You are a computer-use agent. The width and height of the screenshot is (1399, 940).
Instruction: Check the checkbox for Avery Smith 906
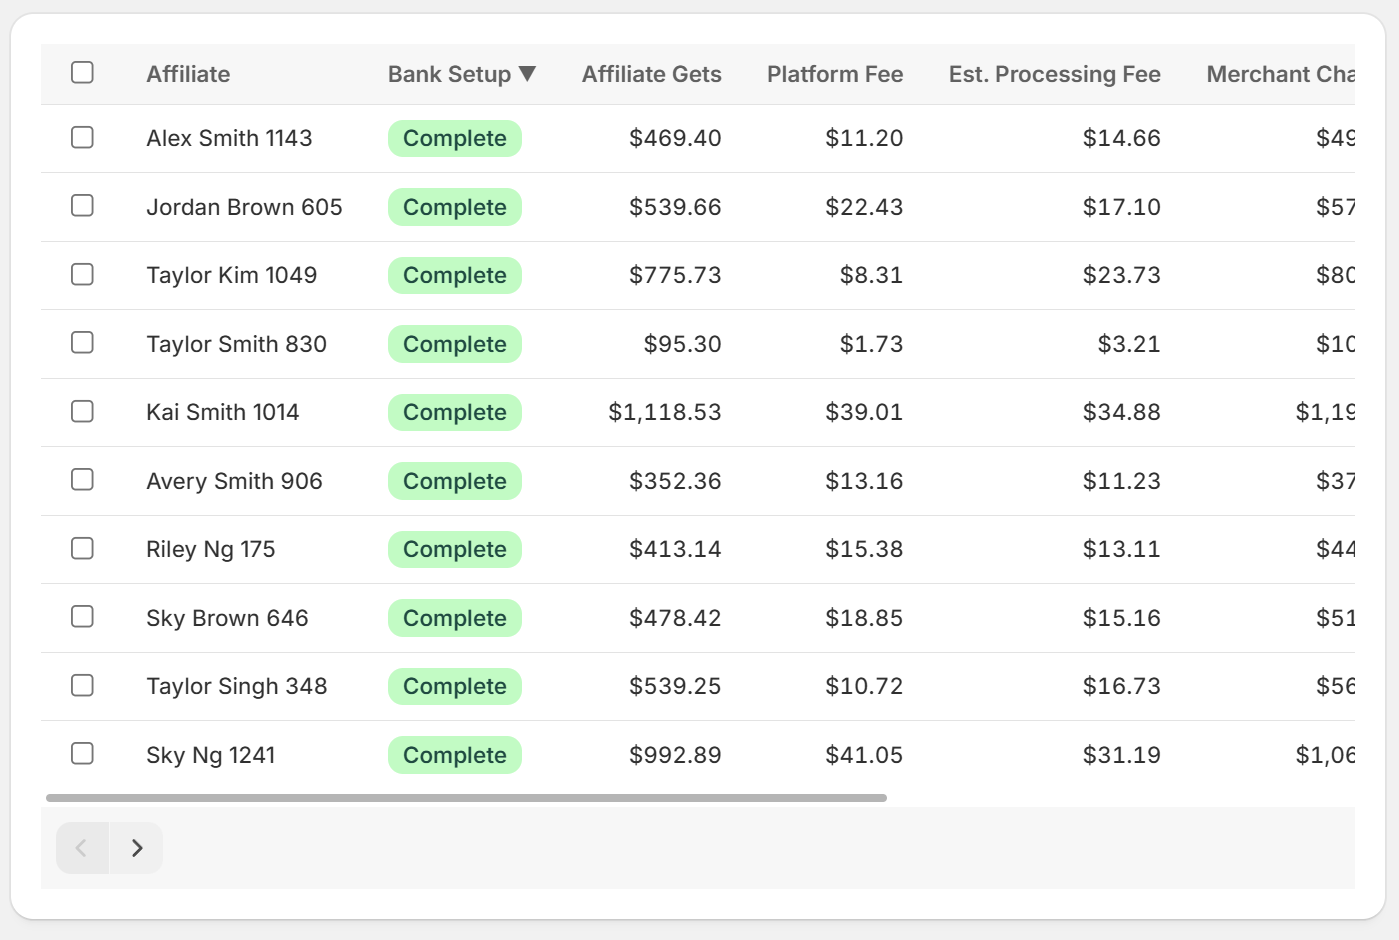coord(82,480)
